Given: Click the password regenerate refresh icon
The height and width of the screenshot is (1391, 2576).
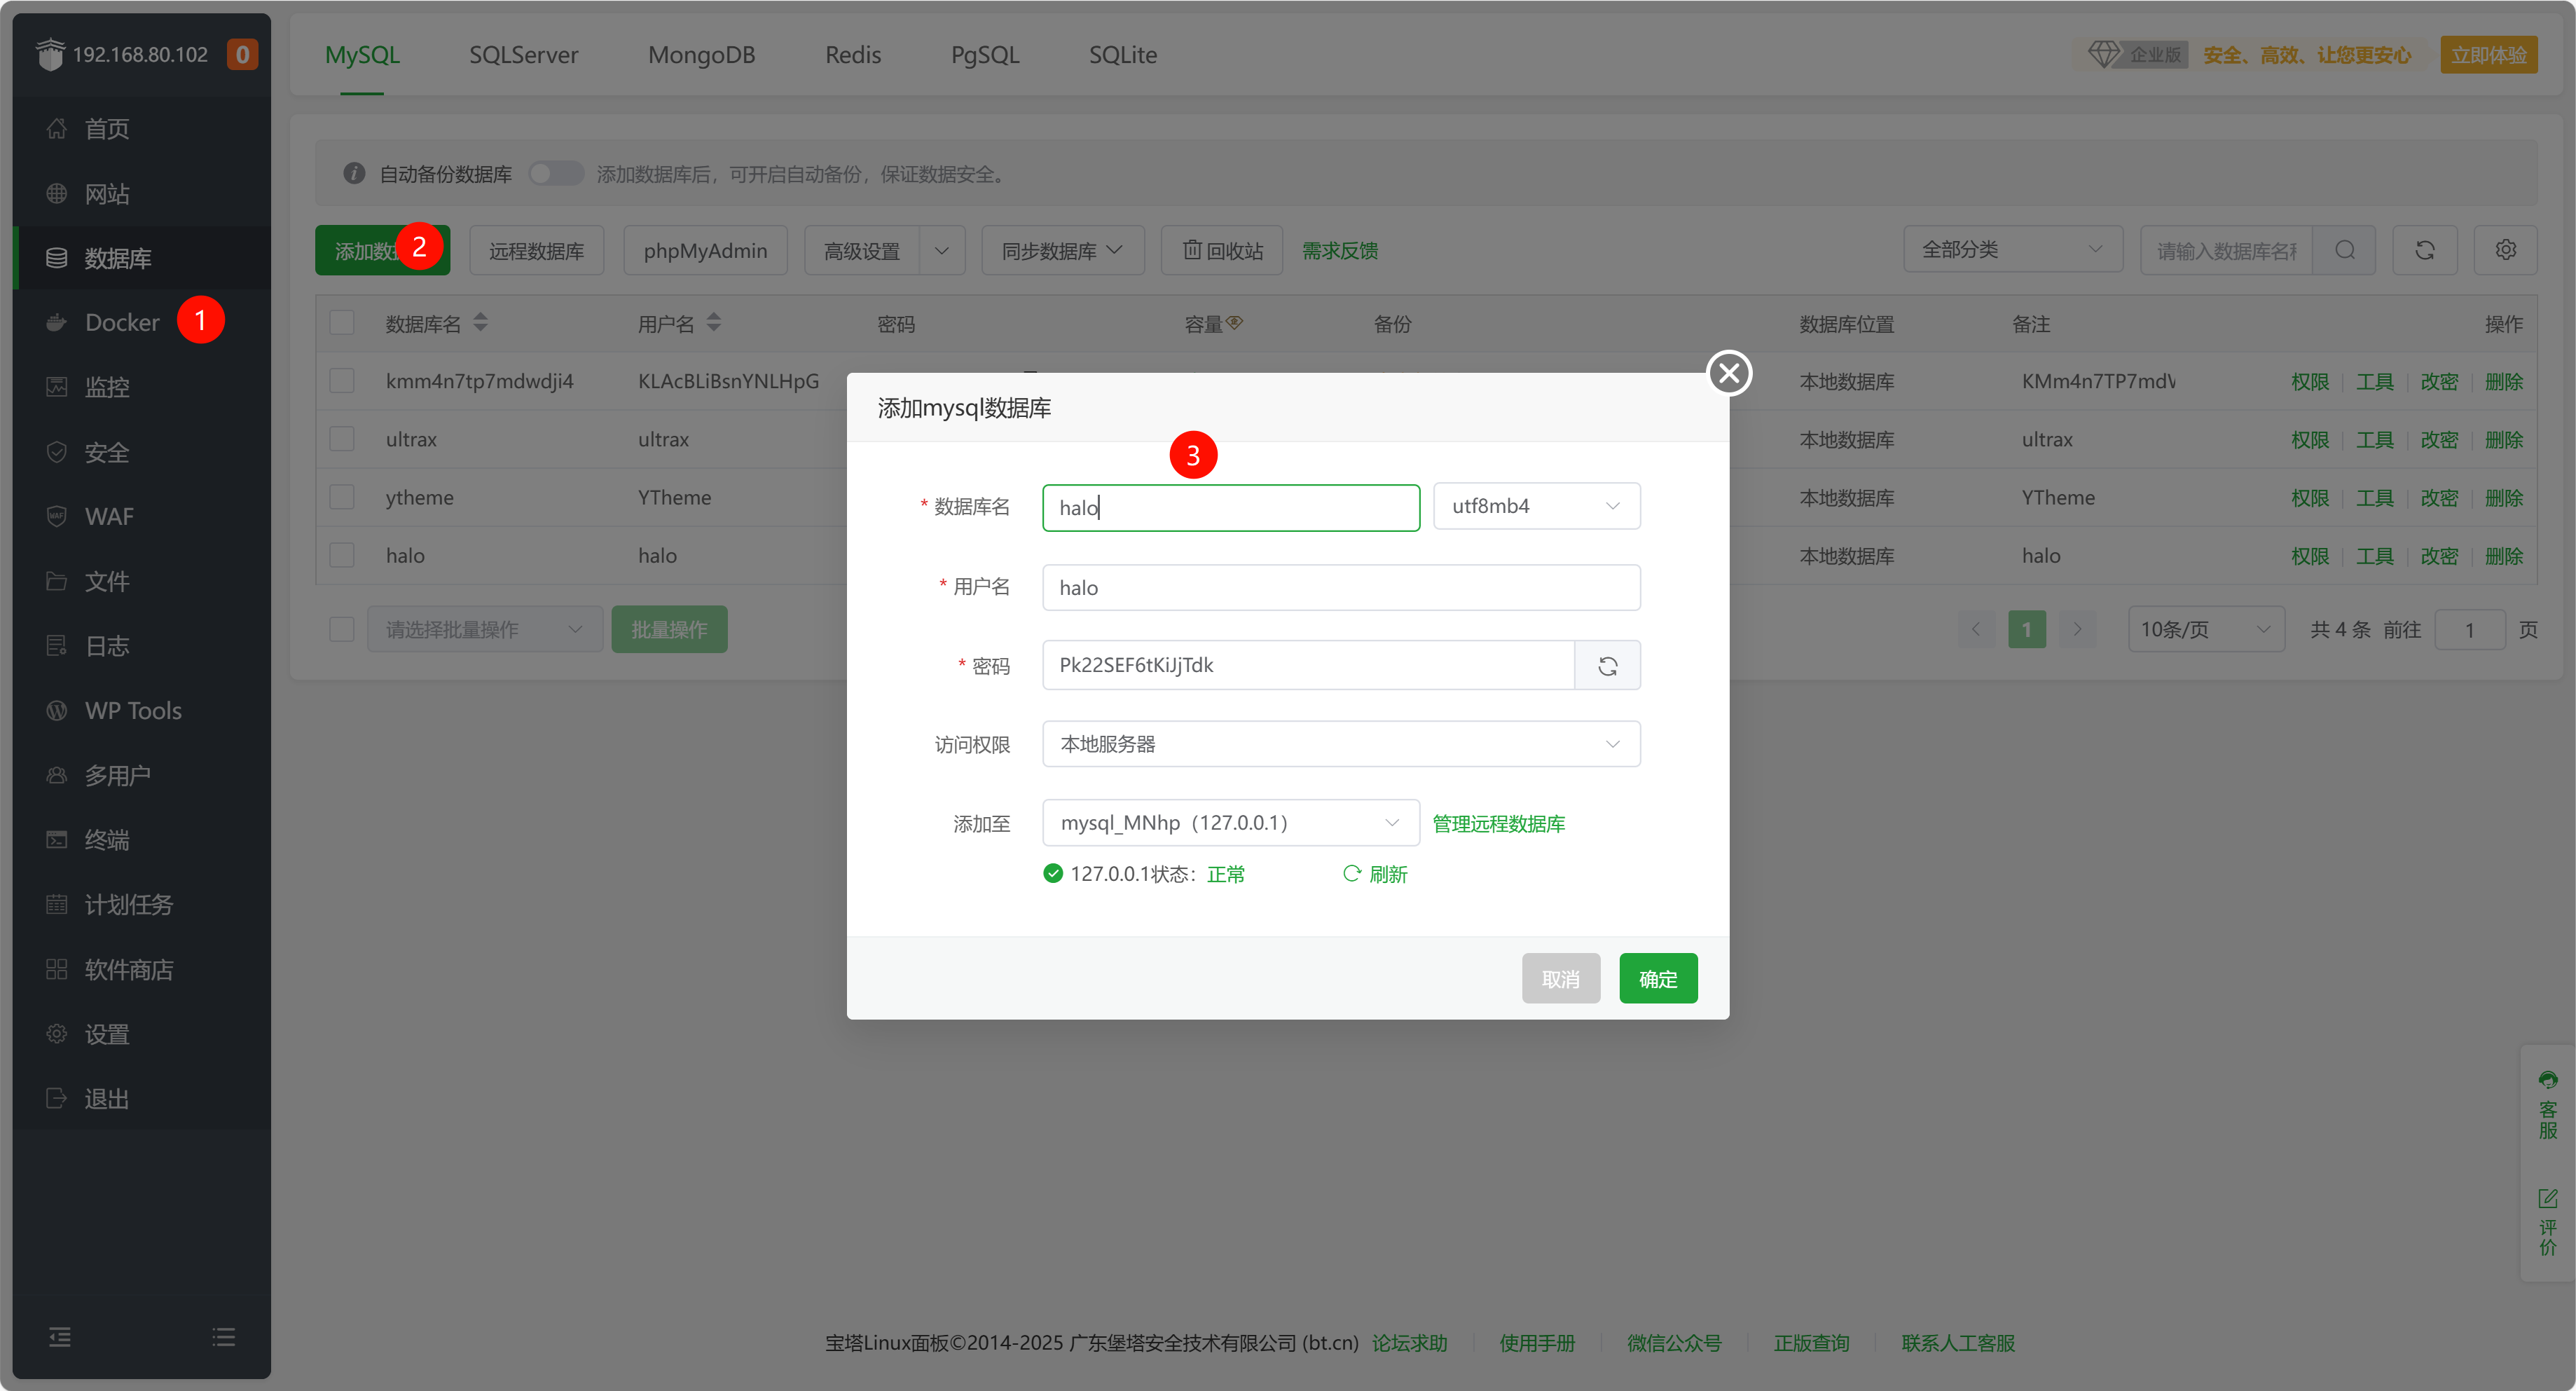Looking at the screenshot, I should click(x=1607, y=666).
